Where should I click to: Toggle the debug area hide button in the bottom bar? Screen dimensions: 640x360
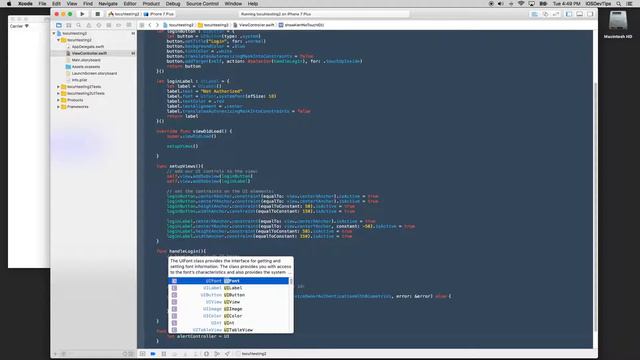click(x=142, y=354)
